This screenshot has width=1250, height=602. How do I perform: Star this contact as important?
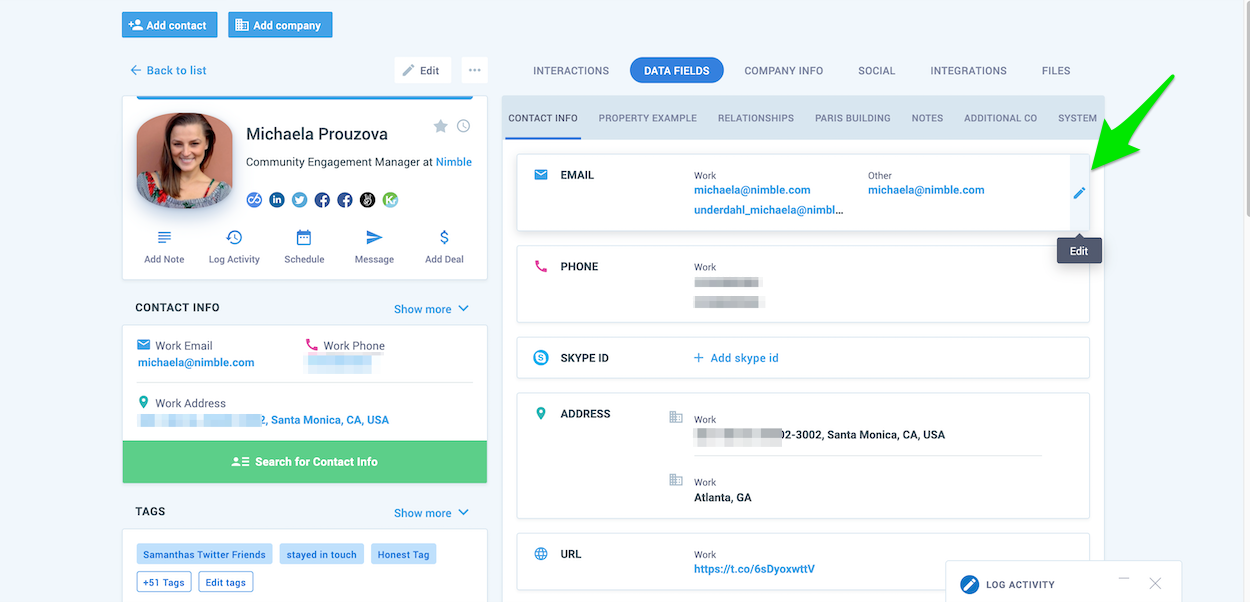pyautogui.click(x=440, y=127)
